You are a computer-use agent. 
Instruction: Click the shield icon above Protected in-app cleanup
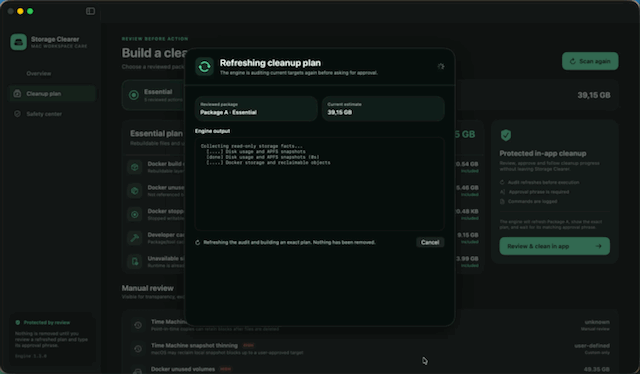(506, 135)
